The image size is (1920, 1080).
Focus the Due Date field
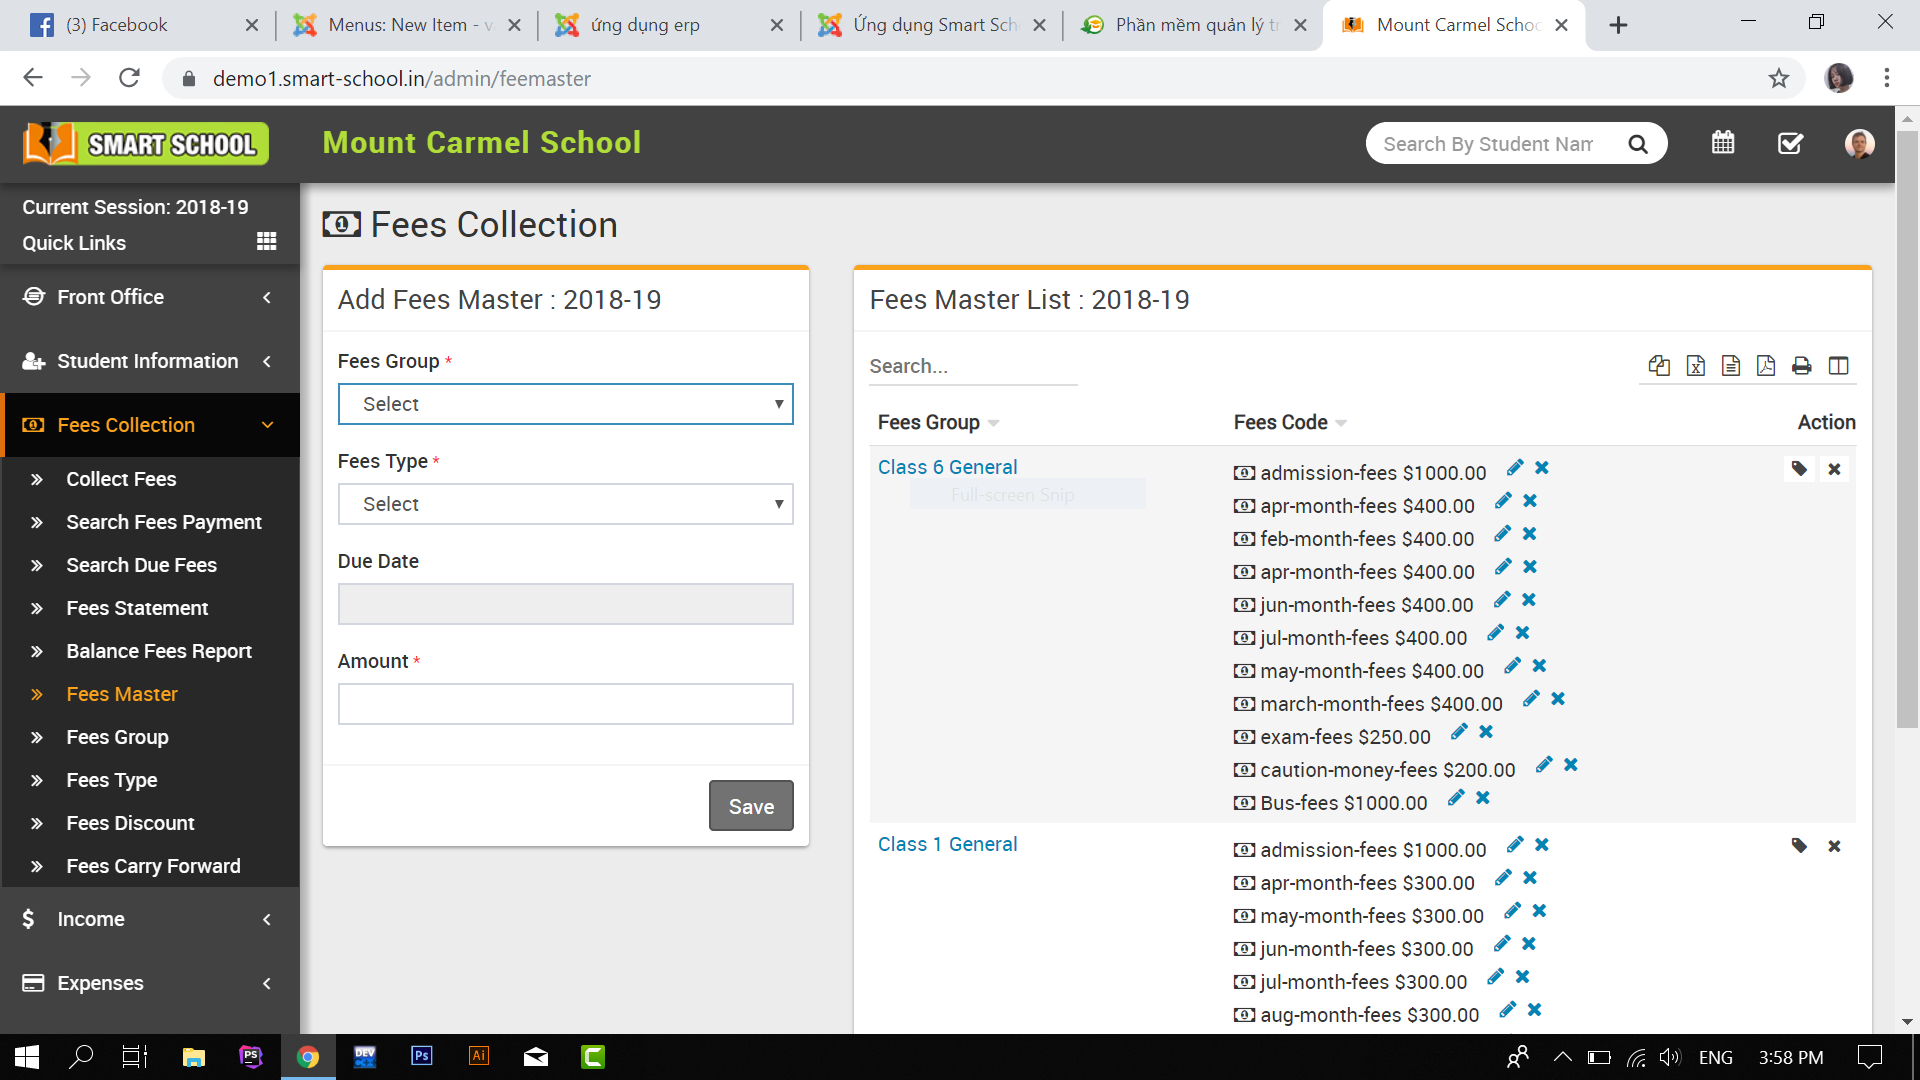tap(566, 604)
